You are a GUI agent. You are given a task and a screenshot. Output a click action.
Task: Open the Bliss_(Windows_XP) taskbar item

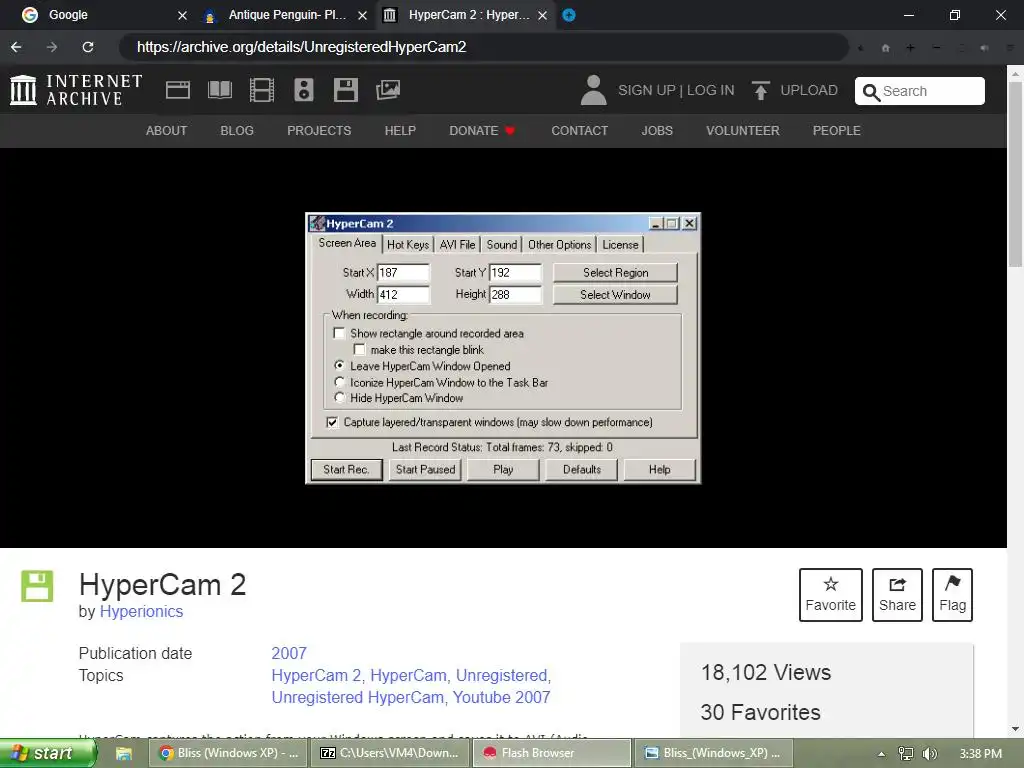tap(714, 753)
